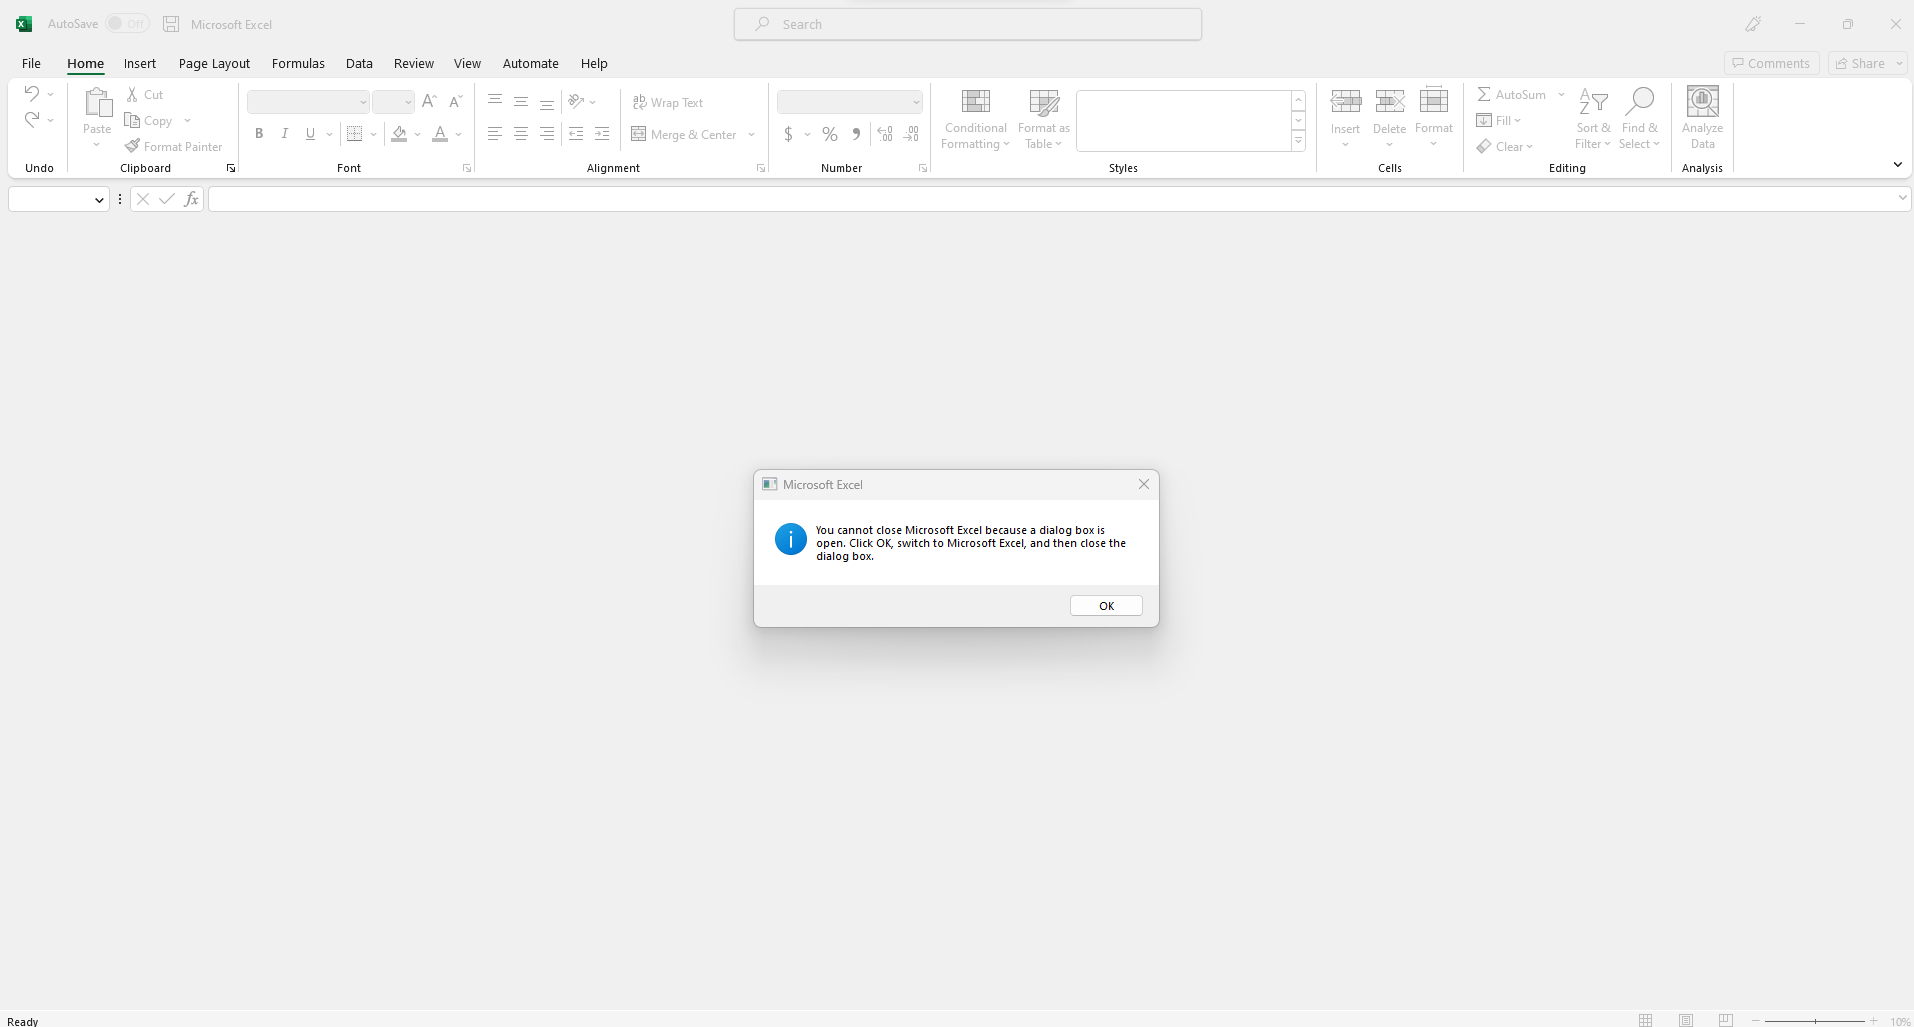This screenshot has height=1027, width=1914.
Task: Click the Paste clipboard icon
Action: pyautogui.click(x=97, y=102)
